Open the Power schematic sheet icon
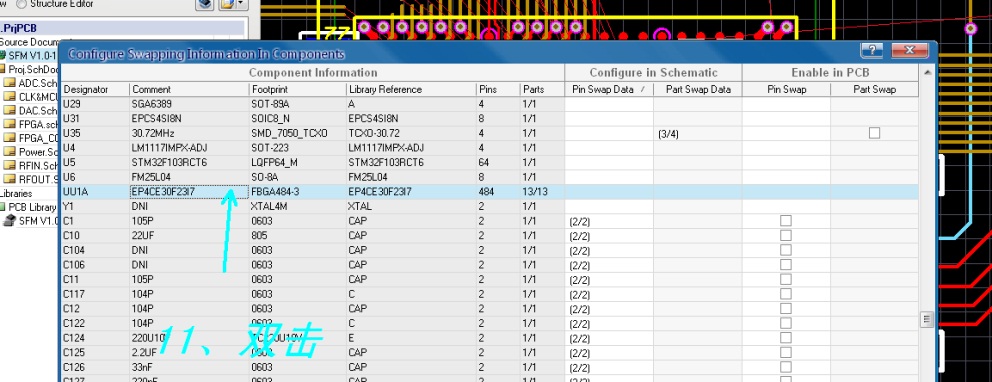The image size is (992, 382). point(9,152)
